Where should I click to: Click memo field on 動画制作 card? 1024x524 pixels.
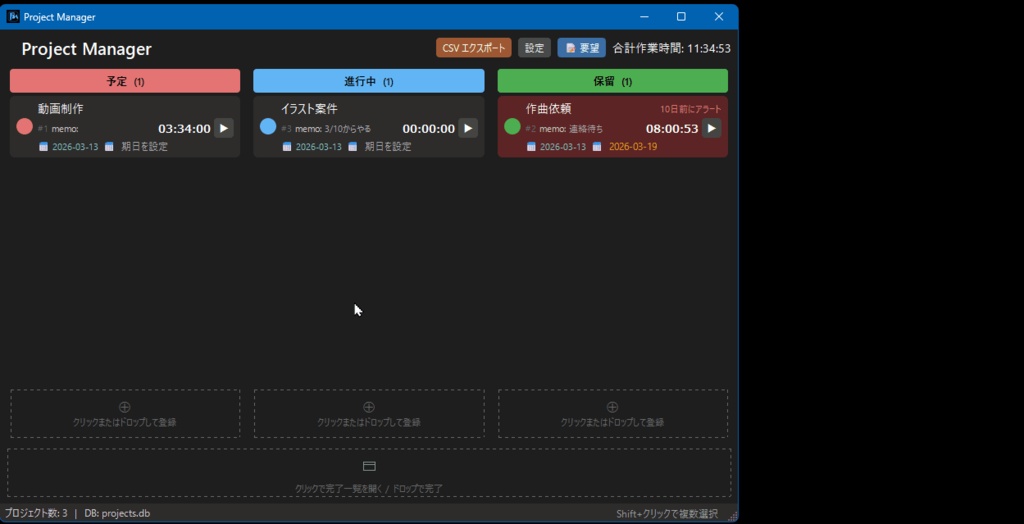coord(65,129)
